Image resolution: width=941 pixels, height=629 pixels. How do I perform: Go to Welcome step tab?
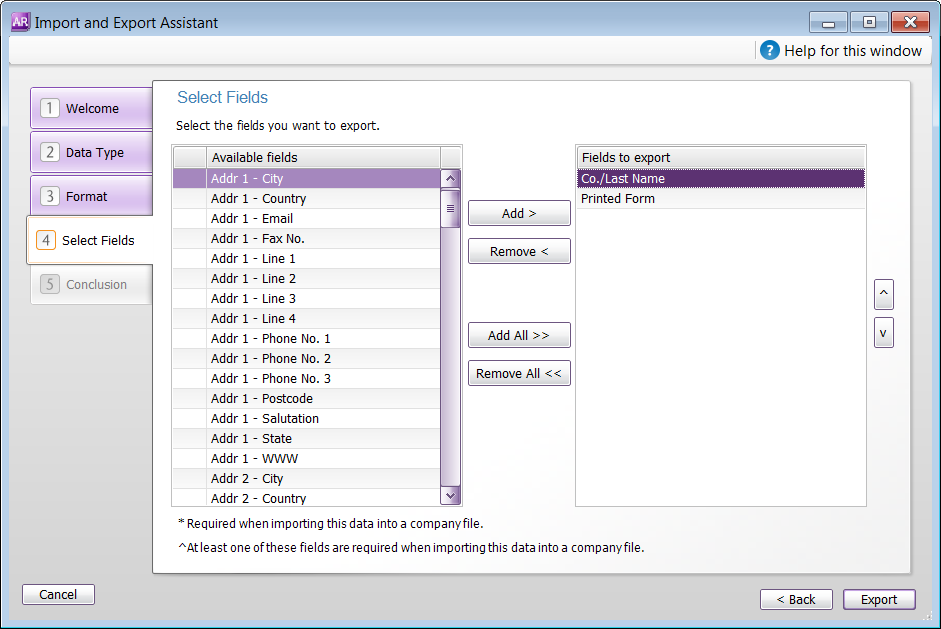[91, 108]
